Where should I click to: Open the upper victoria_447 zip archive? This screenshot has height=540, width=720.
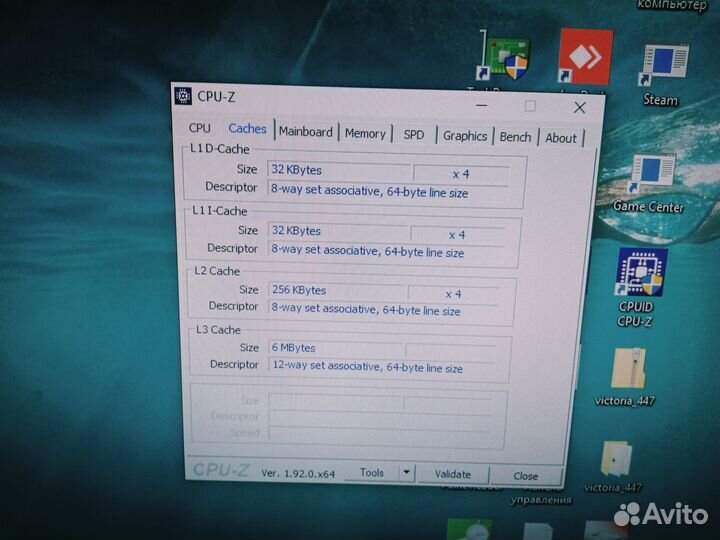click(626, 377)
